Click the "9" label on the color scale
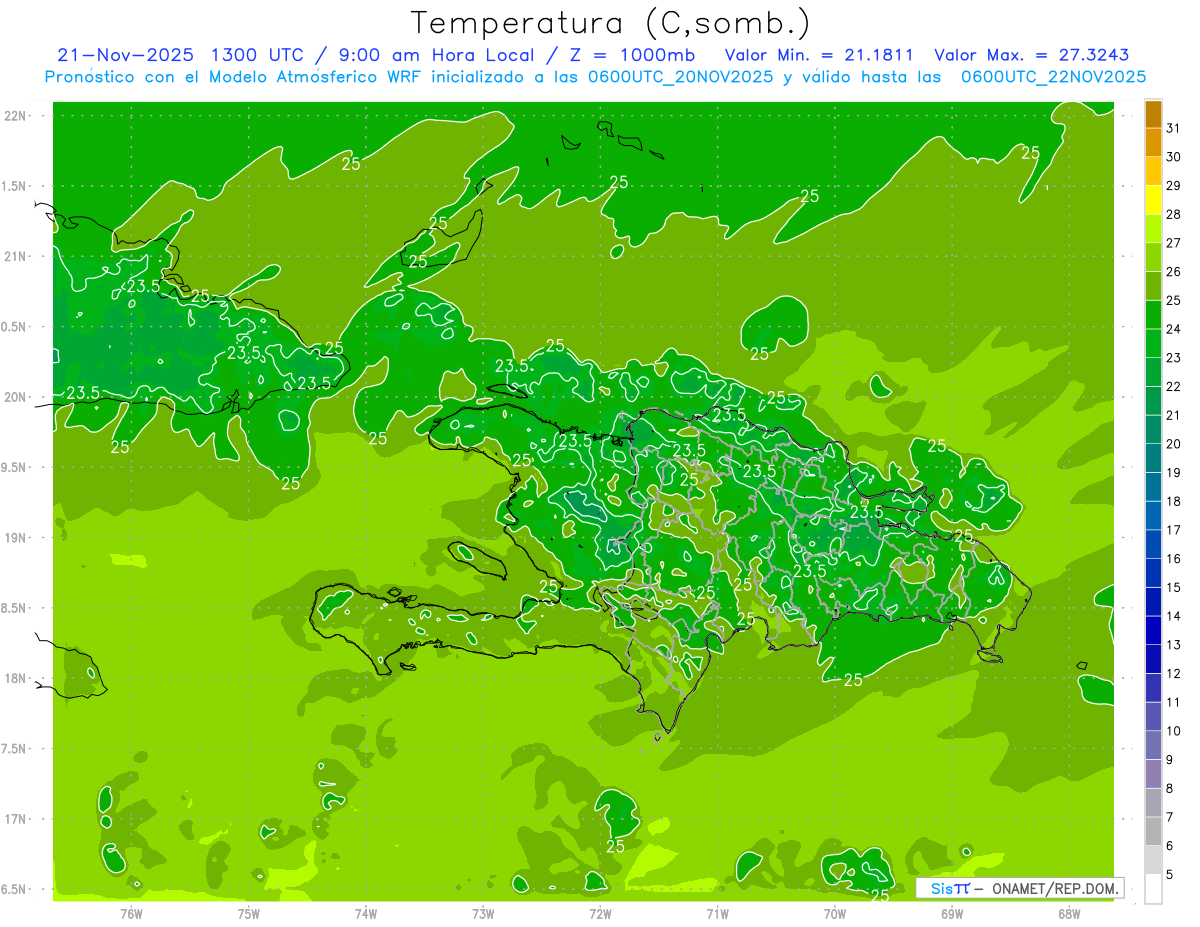The image size is (1200, 927). [x=1169, y=760]
